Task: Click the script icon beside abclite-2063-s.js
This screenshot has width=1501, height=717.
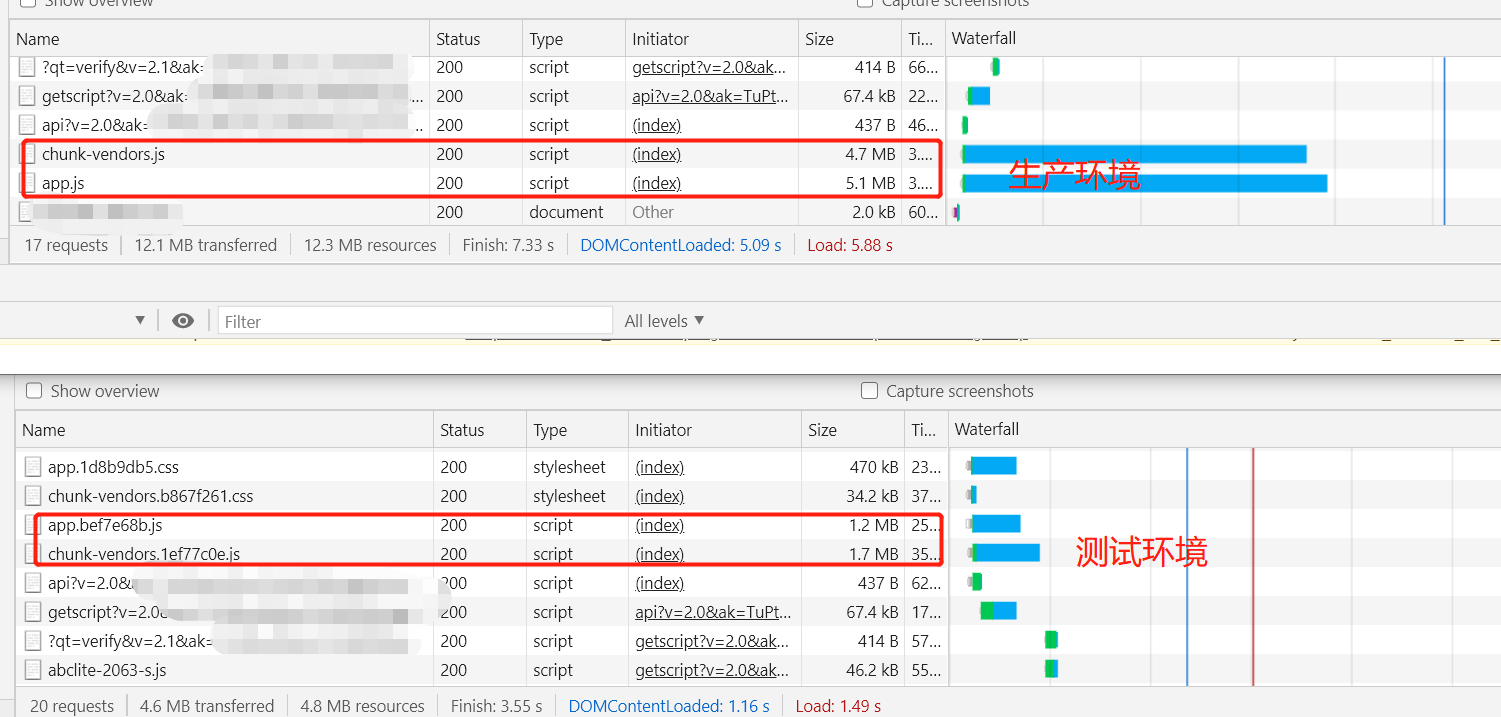Action: (x=30, y=669)
